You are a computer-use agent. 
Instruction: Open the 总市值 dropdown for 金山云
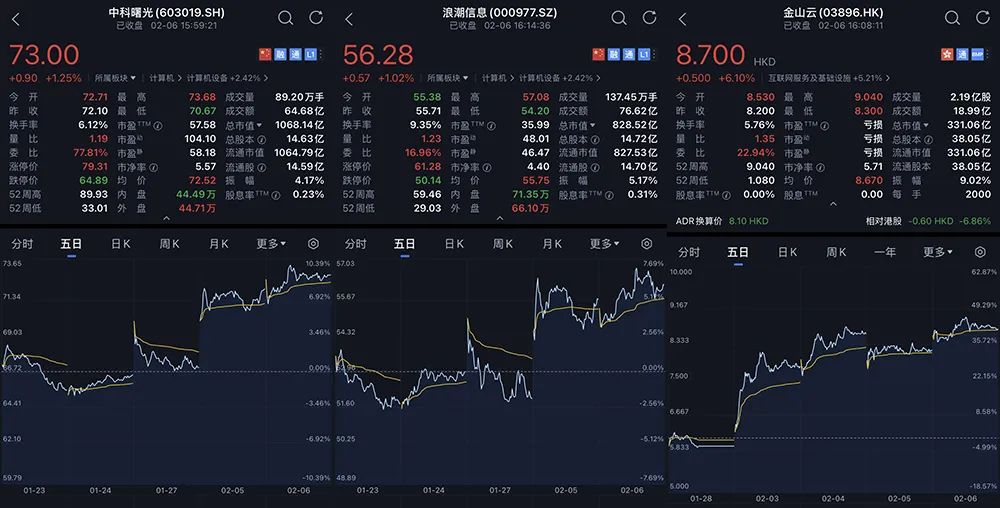(910, 126)
